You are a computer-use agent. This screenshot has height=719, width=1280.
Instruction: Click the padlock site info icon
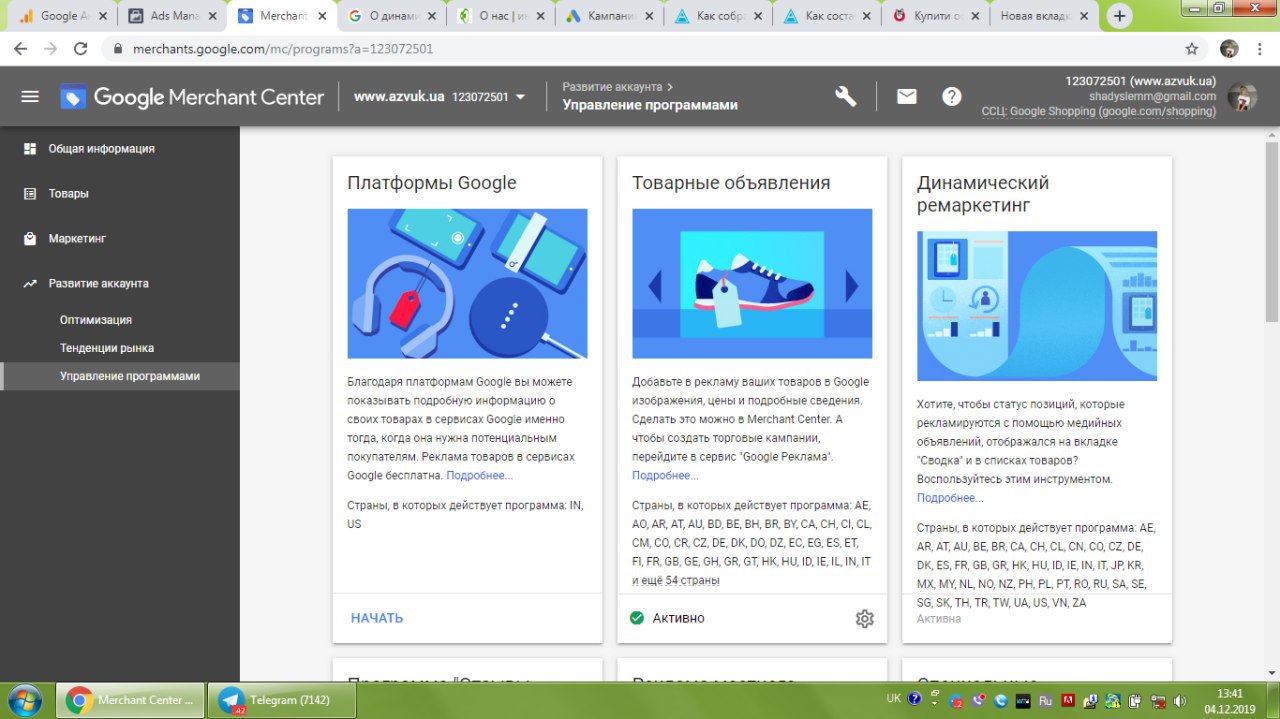[x=118, y=48]
